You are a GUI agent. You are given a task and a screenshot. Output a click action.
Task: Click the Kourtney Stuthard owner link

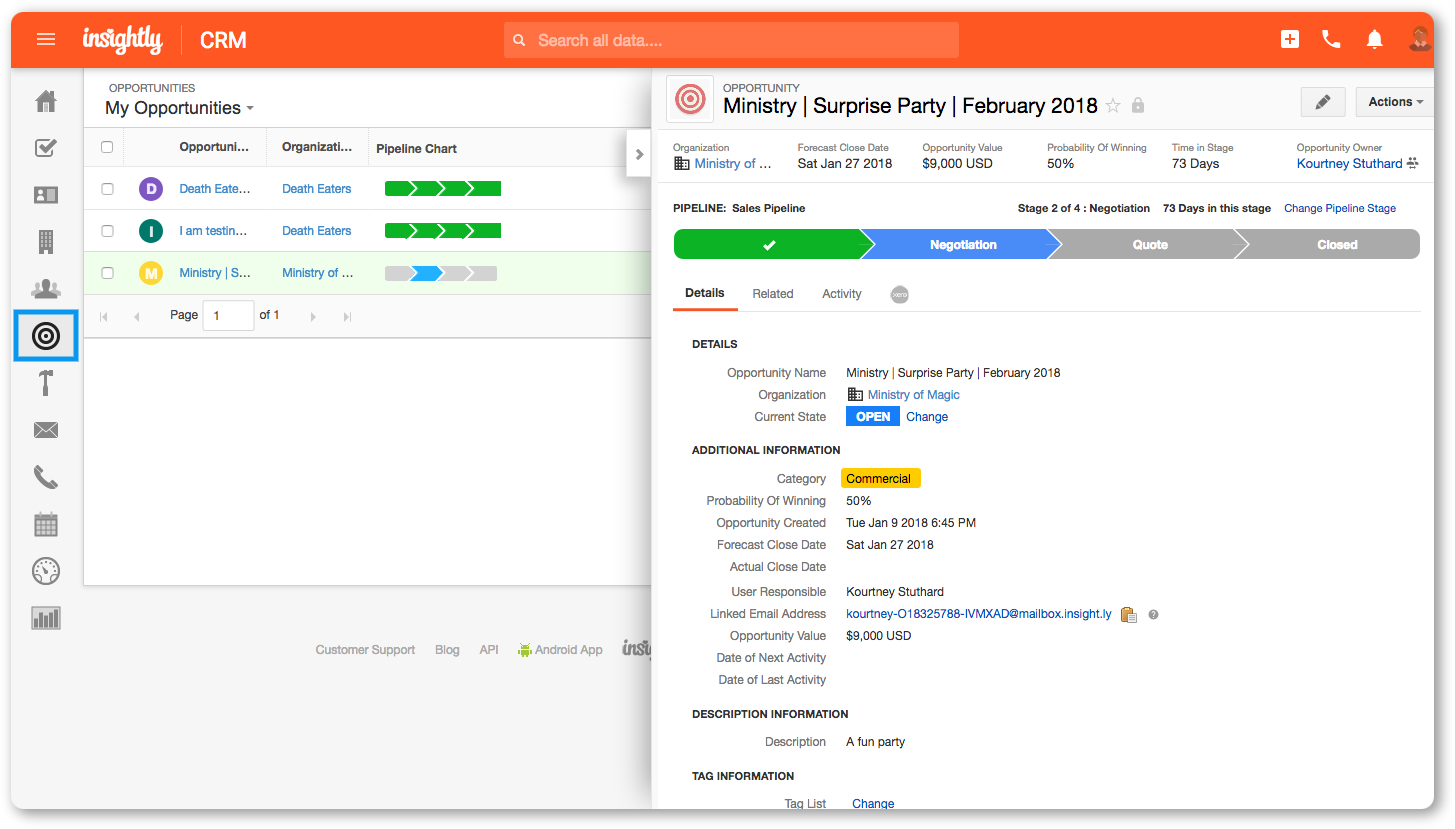[1350, 163]
